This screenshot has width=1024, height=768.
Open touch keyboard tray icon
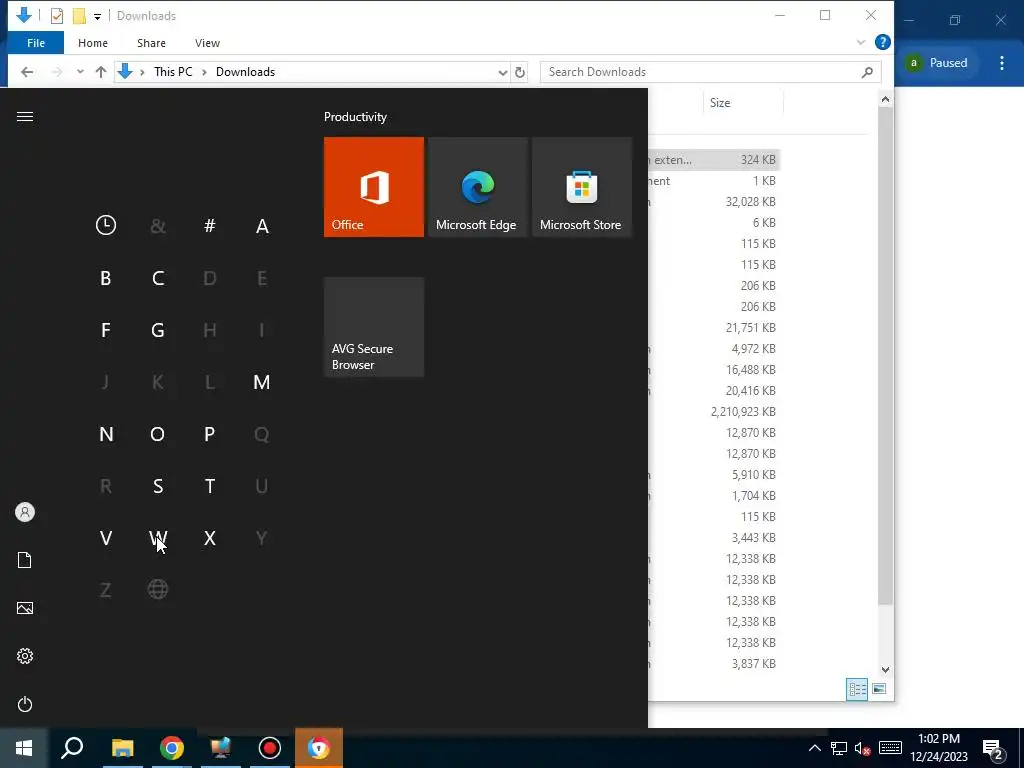[890, 748]
